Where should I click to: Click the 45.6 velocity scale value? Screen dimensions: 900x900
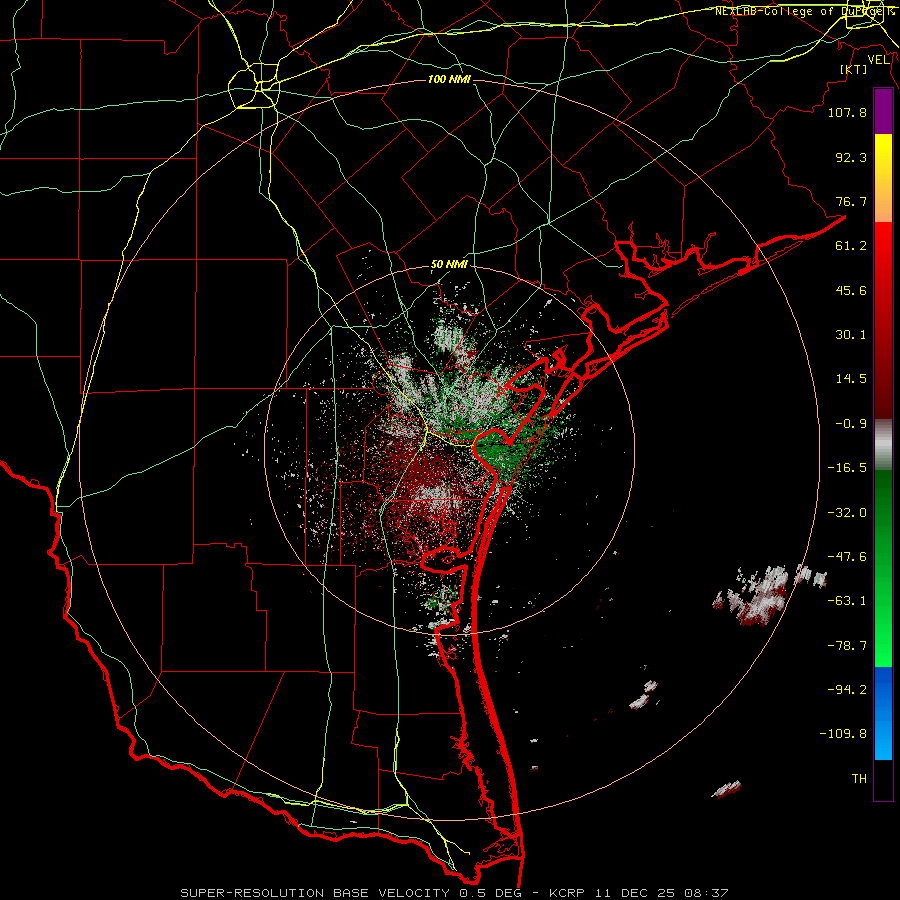click(851, 290)
